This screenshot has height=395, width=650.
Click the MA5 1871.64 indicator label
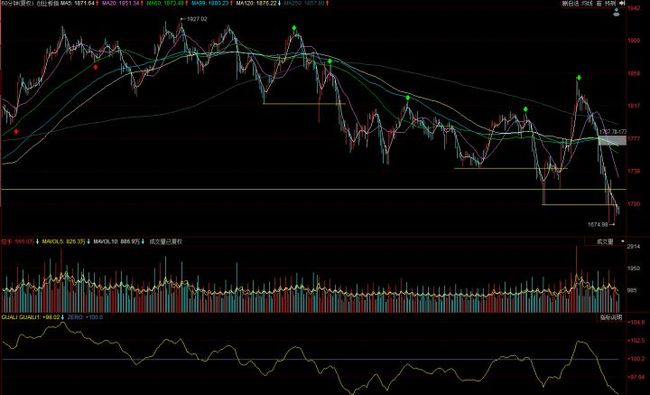(78, 3)
